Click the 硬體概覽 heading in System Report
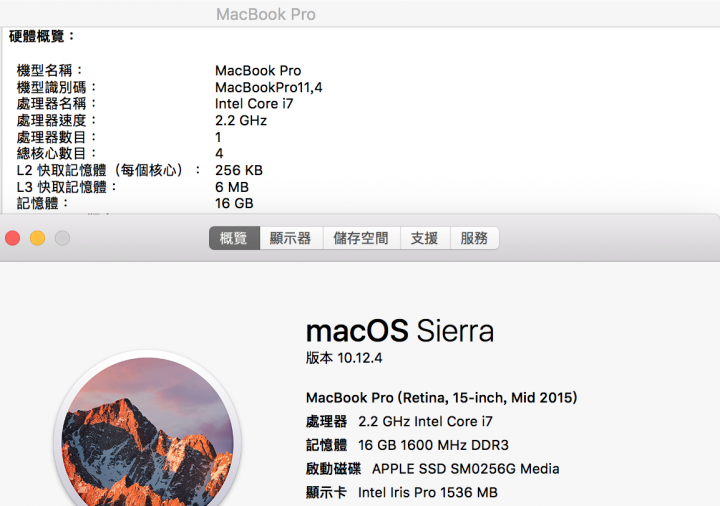 41,36
